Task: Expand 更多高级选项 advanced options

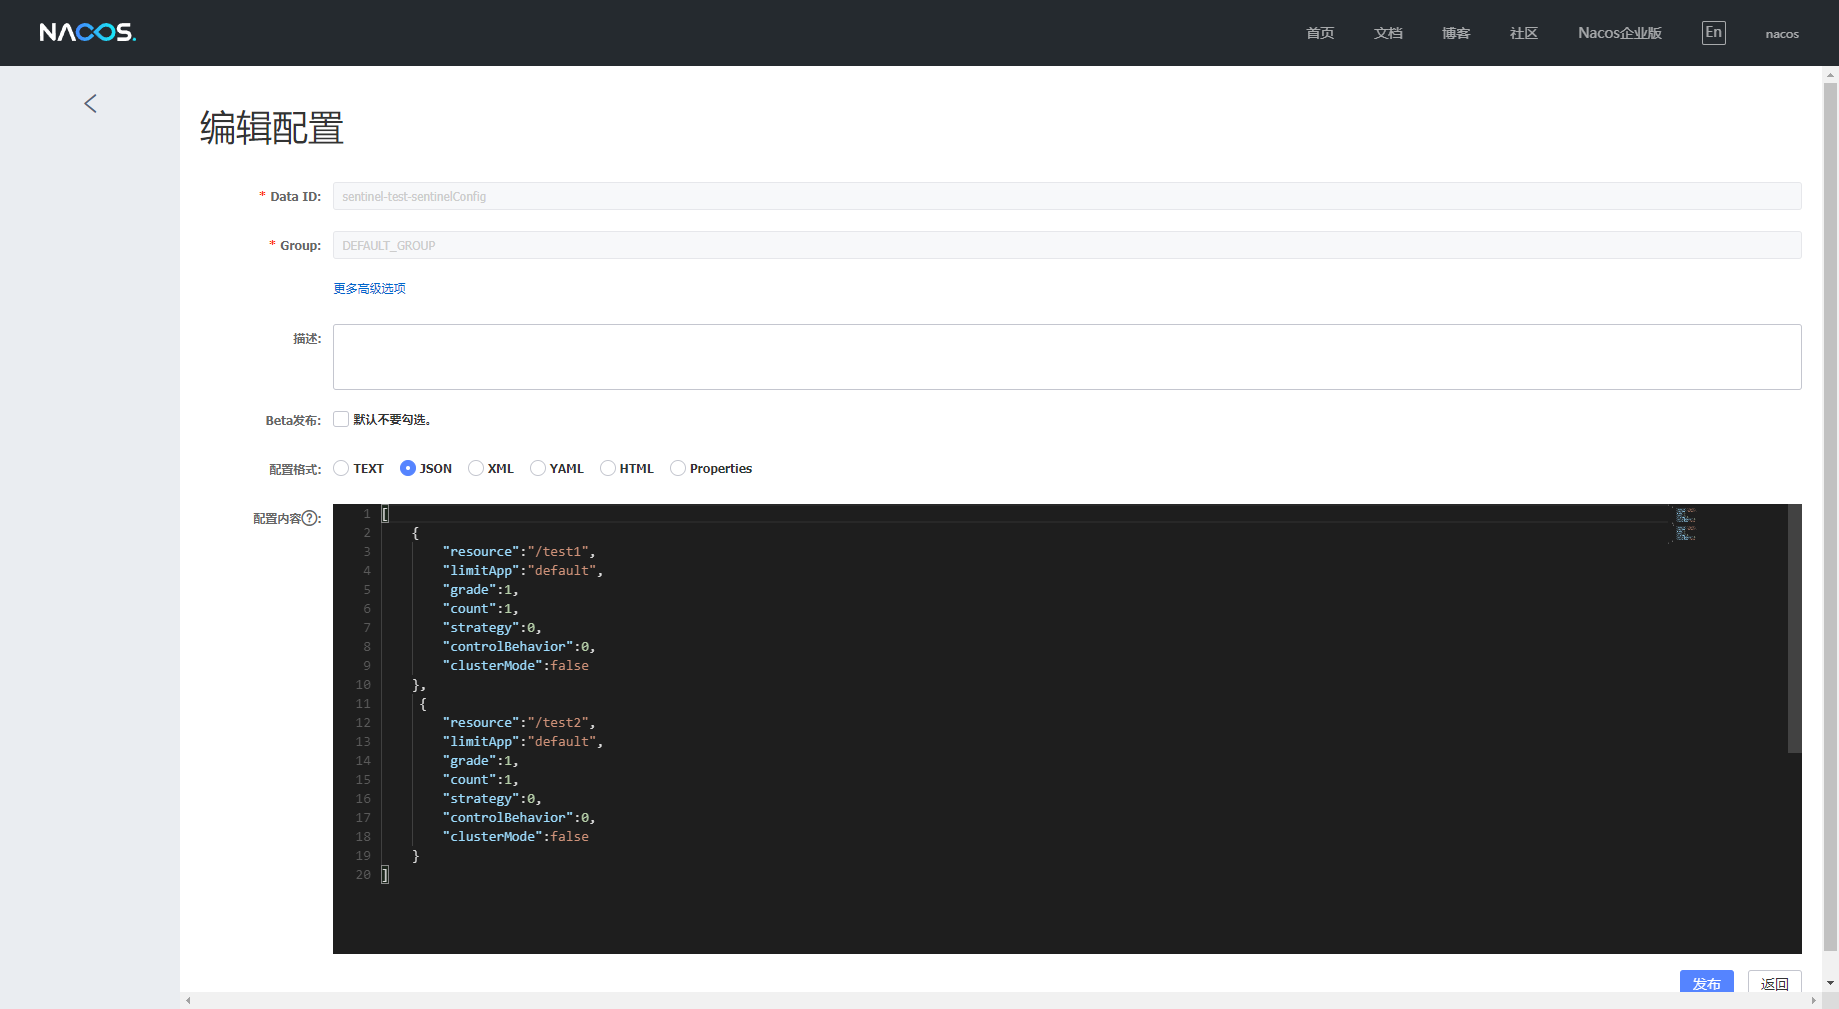Action: click(x=369, y=288)
